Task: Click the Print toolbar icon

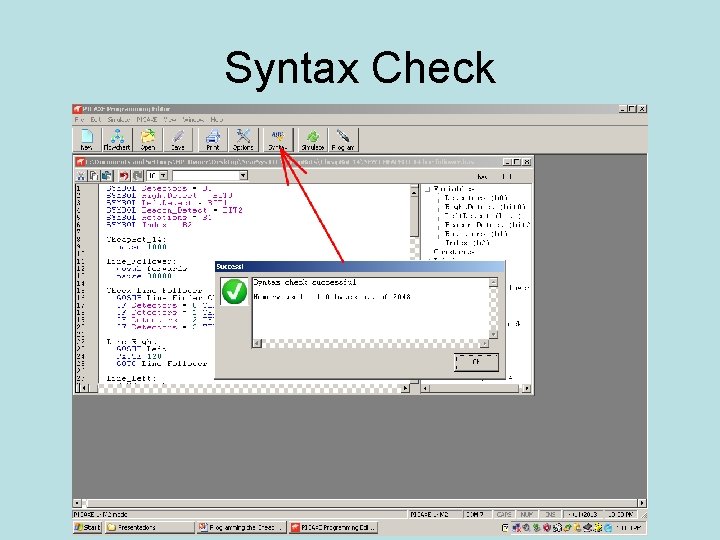Action: pos(213,140)
